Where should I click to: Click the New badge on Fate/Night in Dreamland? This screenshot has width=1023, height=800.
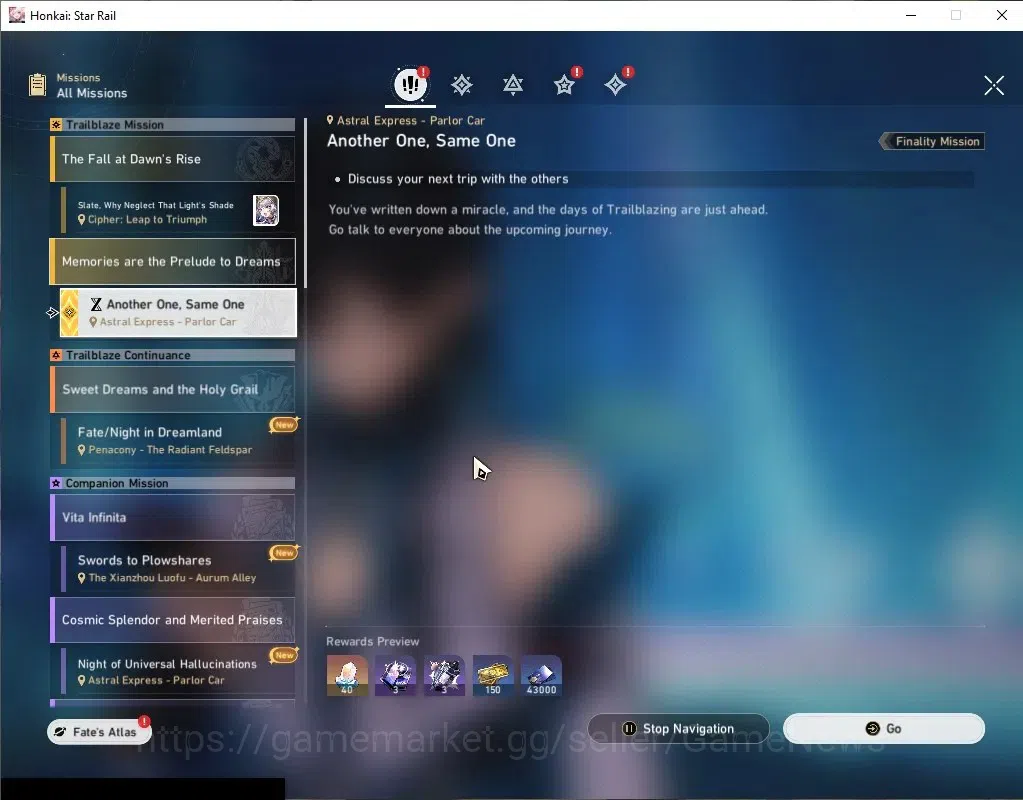pyautogui.click(x=284, y=425)
